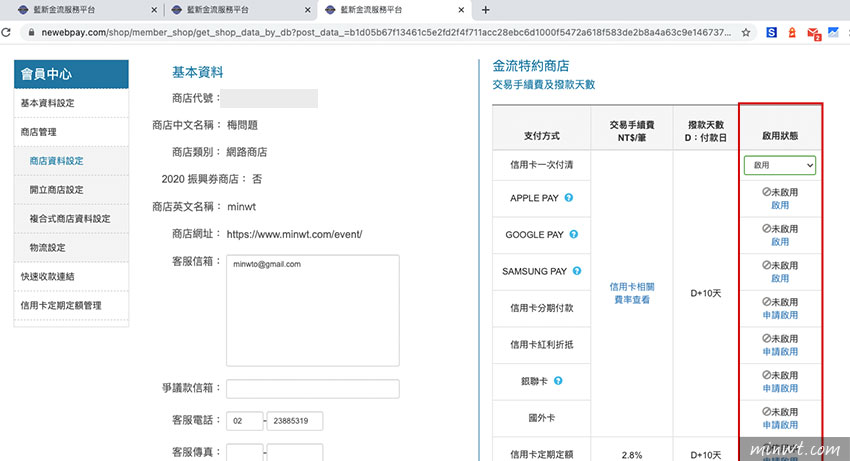Open the 信用卡一次付清 status dropdown

(x=780, y=165)
